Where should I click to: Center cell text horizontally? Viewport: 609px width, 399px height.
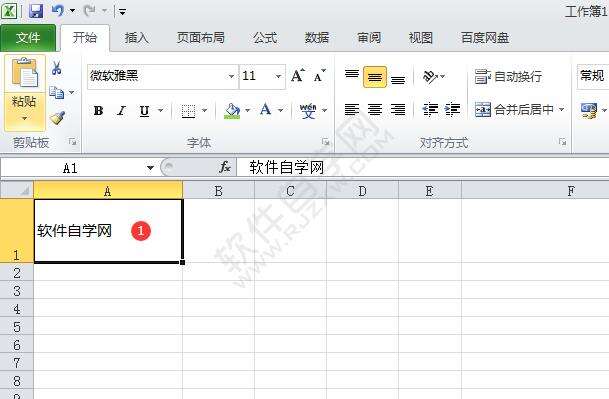(x=375, y=110)
